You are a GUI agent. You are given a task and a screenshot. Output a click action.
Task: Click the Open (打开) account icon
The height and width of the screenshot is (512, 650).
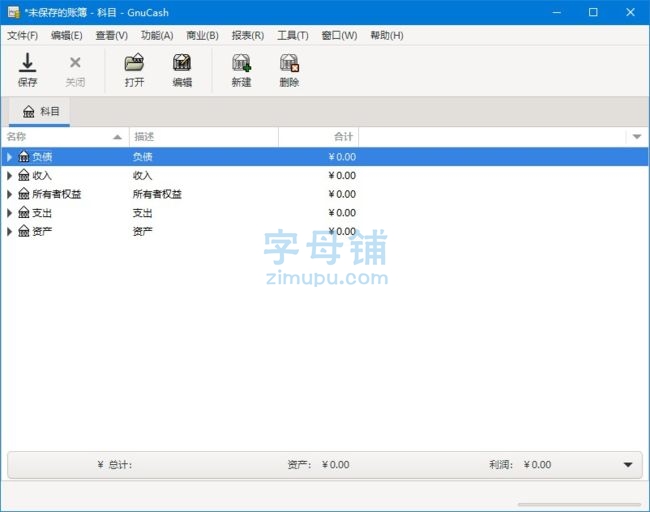pos(134,63)
